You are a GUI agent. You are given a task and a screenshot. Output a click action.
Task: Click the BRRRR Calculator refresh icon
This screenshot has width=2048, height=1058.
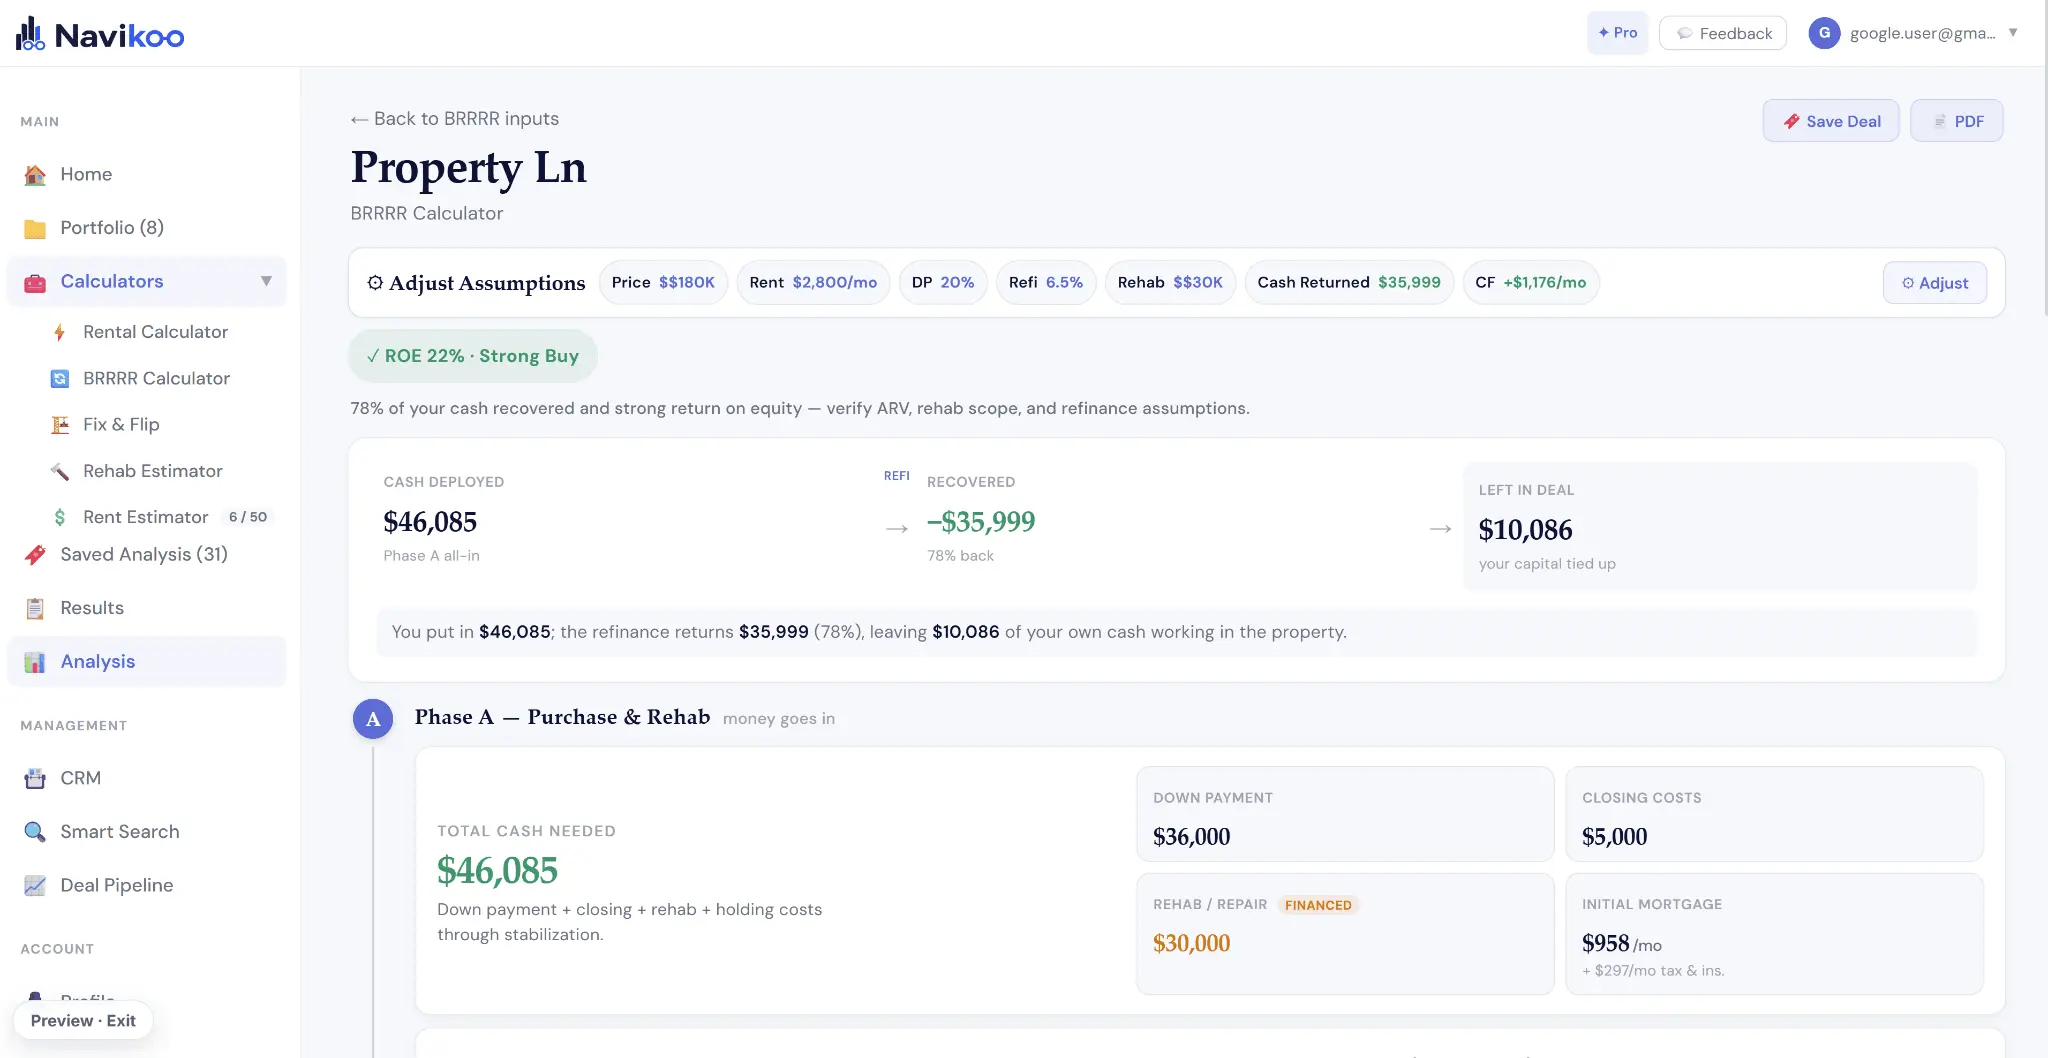(x=60, y=379)
